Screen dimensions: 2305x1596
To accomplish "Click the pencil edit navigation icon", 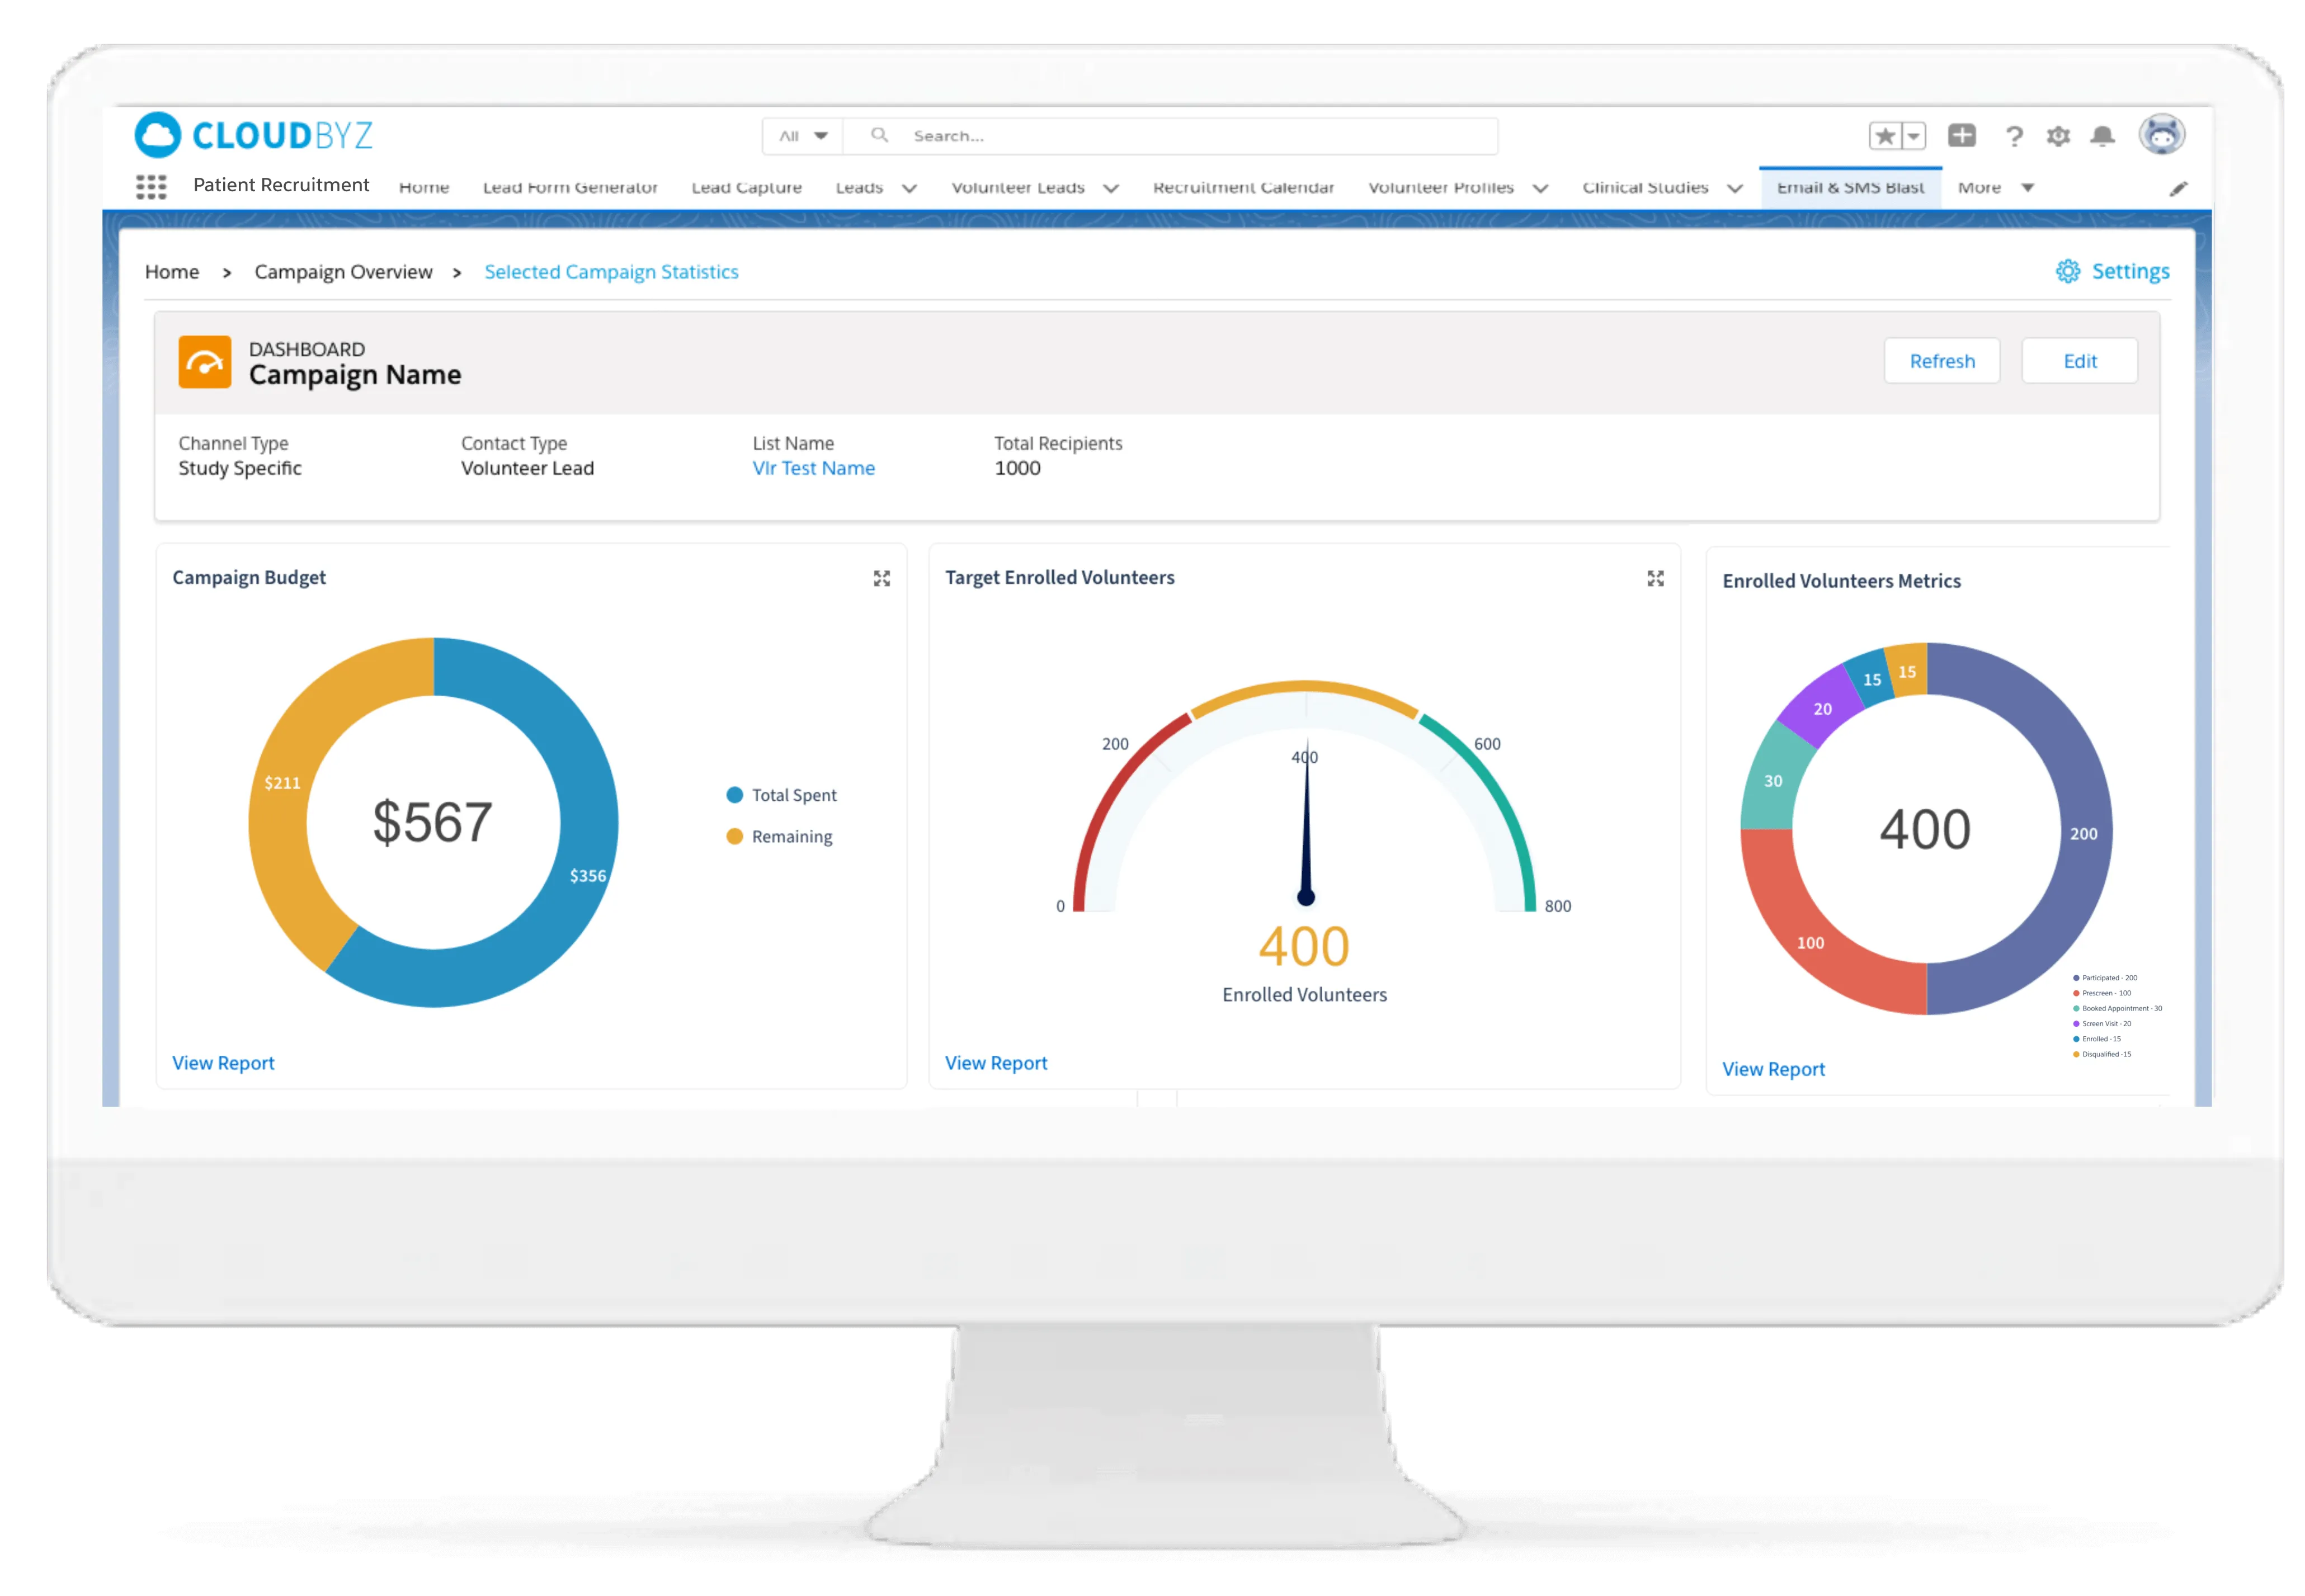I will pos(2178,189).
